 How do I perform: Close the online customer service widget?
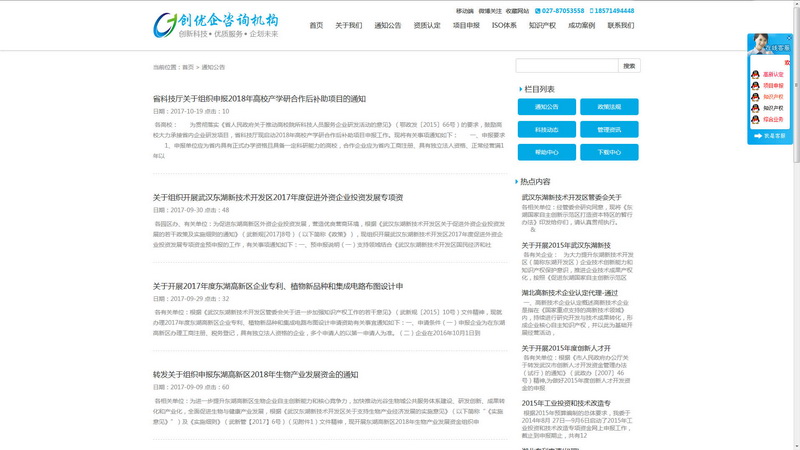coord(787,38)
